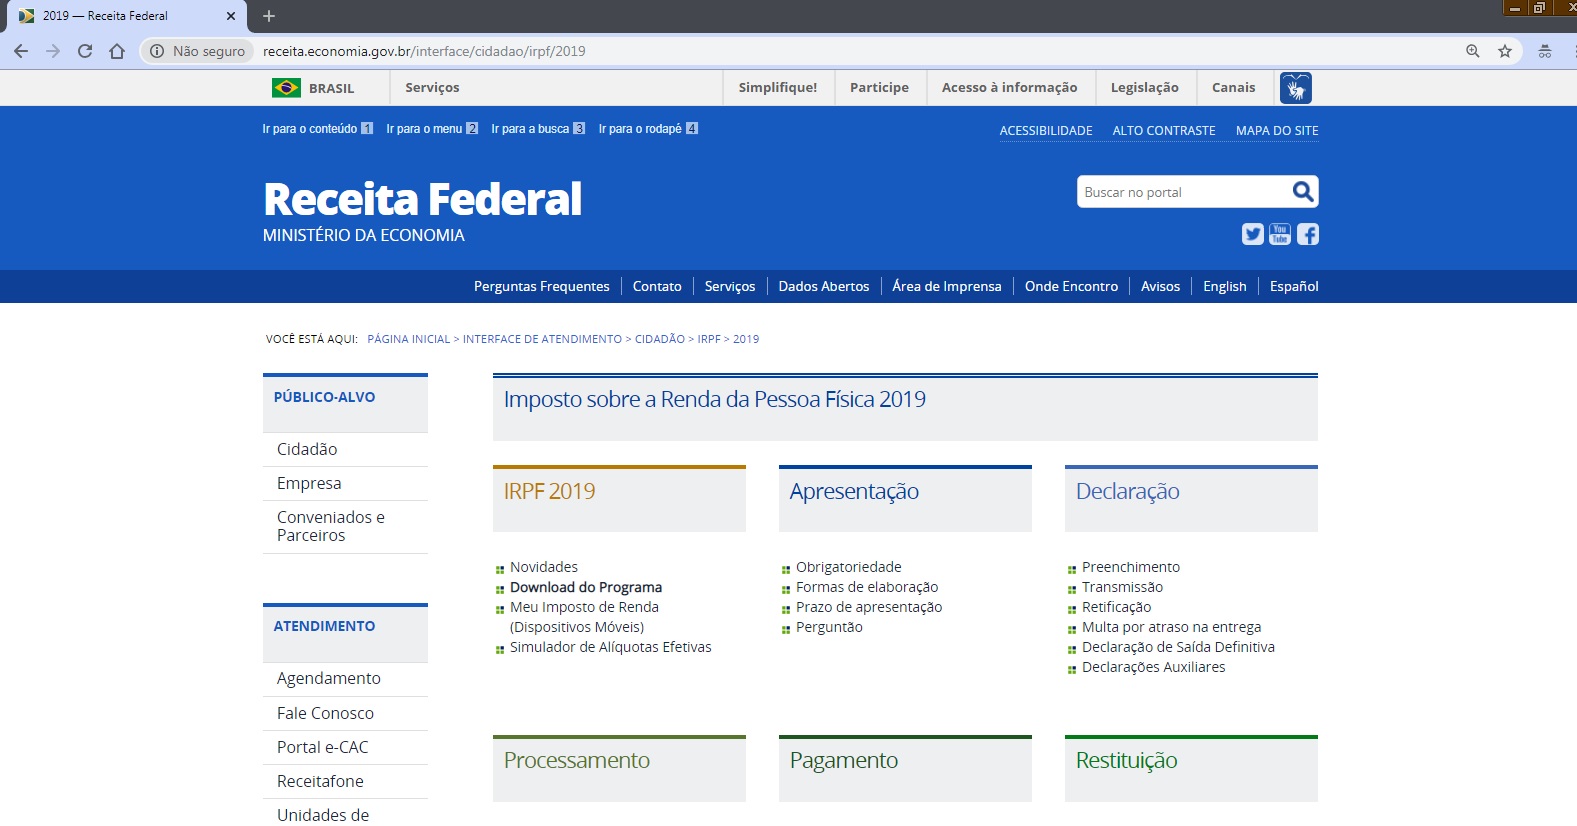
Task: Click in the 'Buscar no portal' search field
Action: tap(1183, 192)
